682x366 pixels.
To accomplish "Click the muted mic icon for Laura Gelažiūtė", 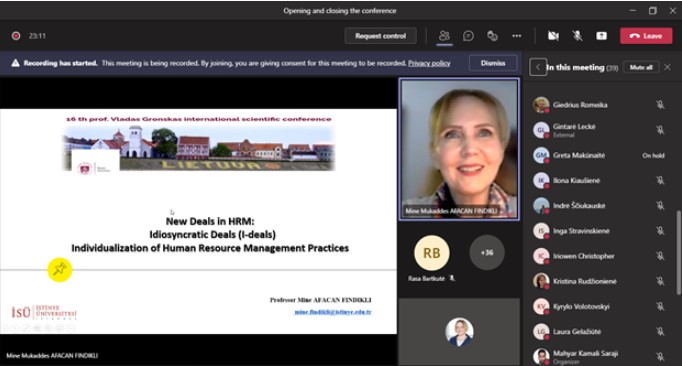I will click(660, 332).
